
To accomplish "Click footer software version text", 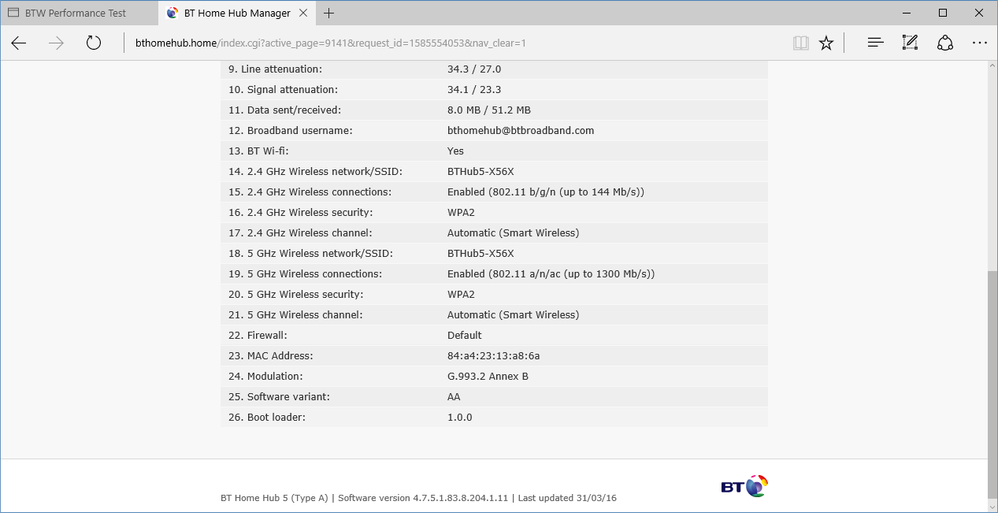I will tap(423, 498).
